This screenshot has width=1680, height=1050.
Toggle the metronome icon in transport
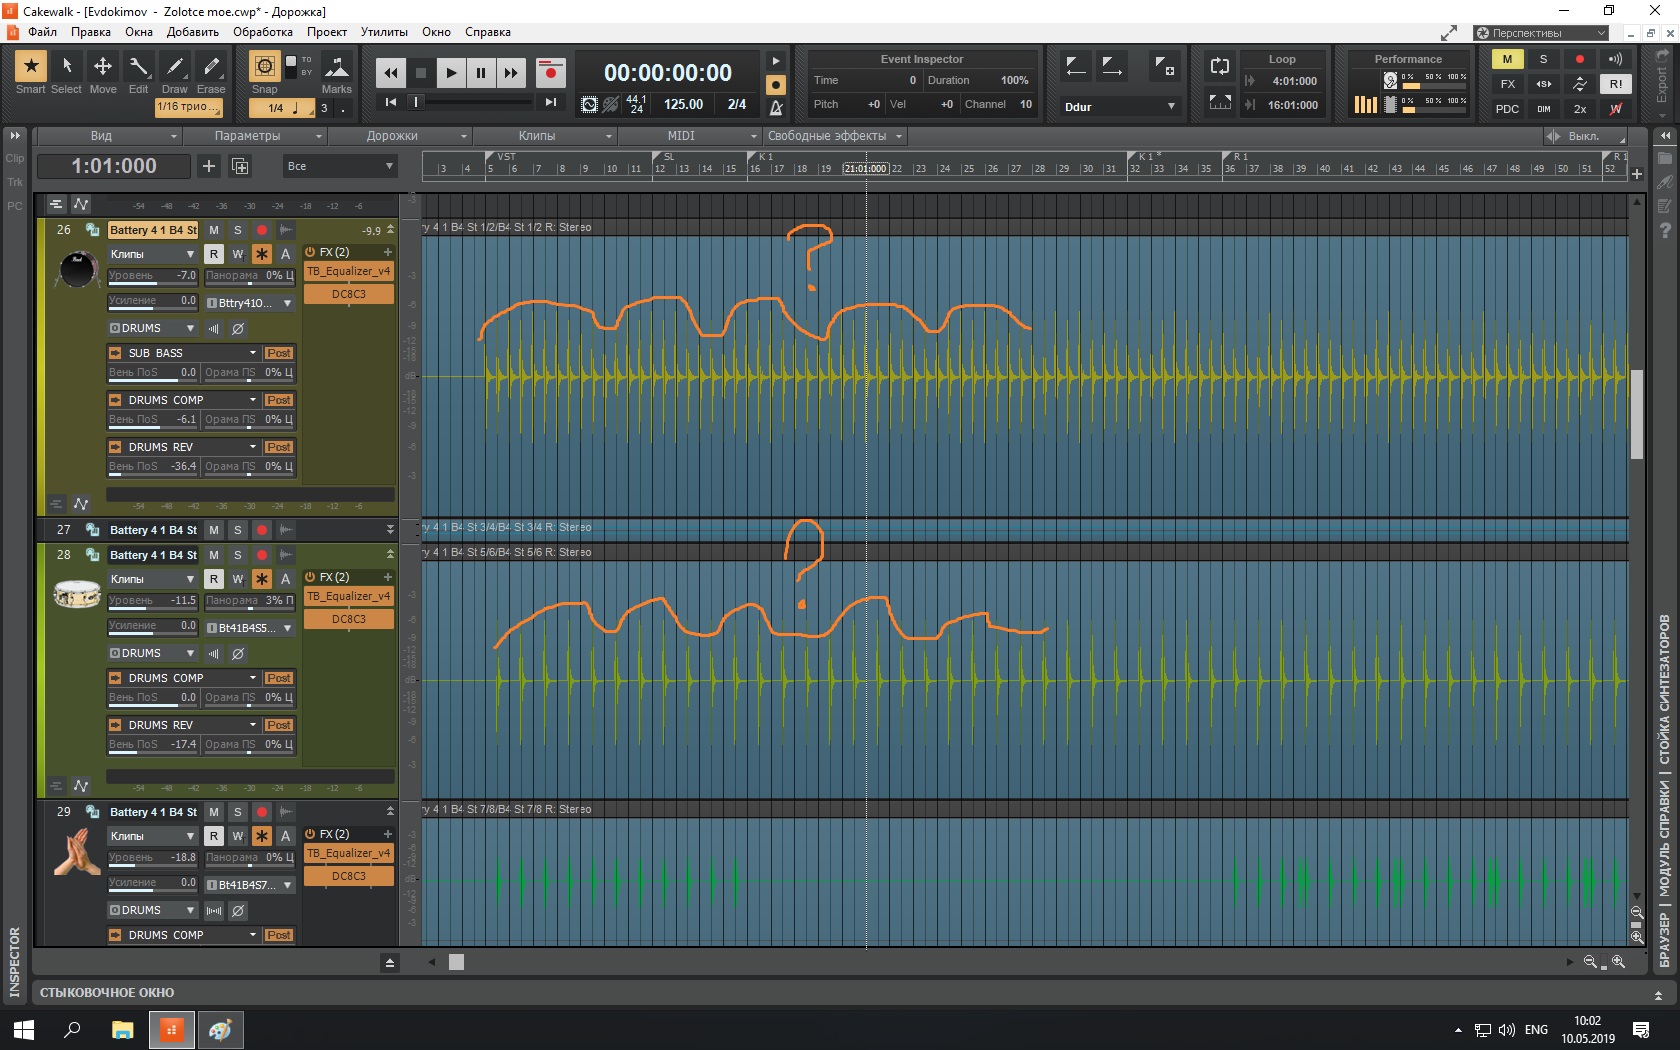(x=776, y=108)
